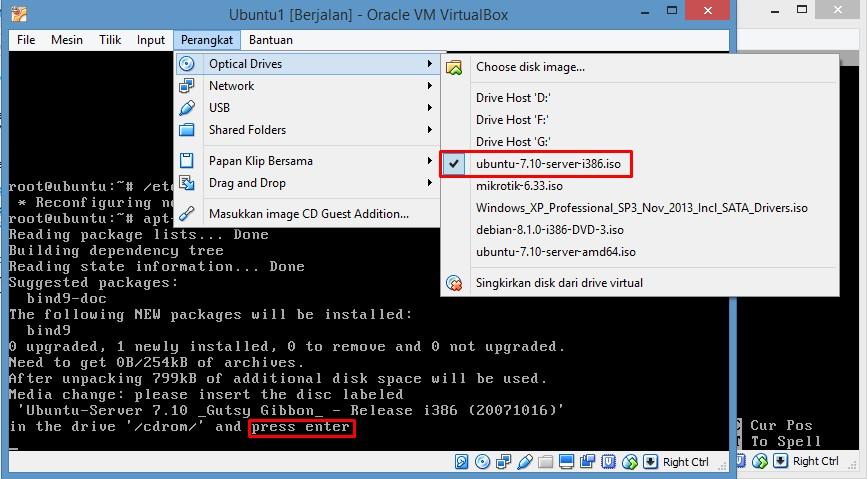Maximize the Ubuntu1 VirtualBox window
Viewport: 867px width, 479px height.
click(x=672, y=11)
